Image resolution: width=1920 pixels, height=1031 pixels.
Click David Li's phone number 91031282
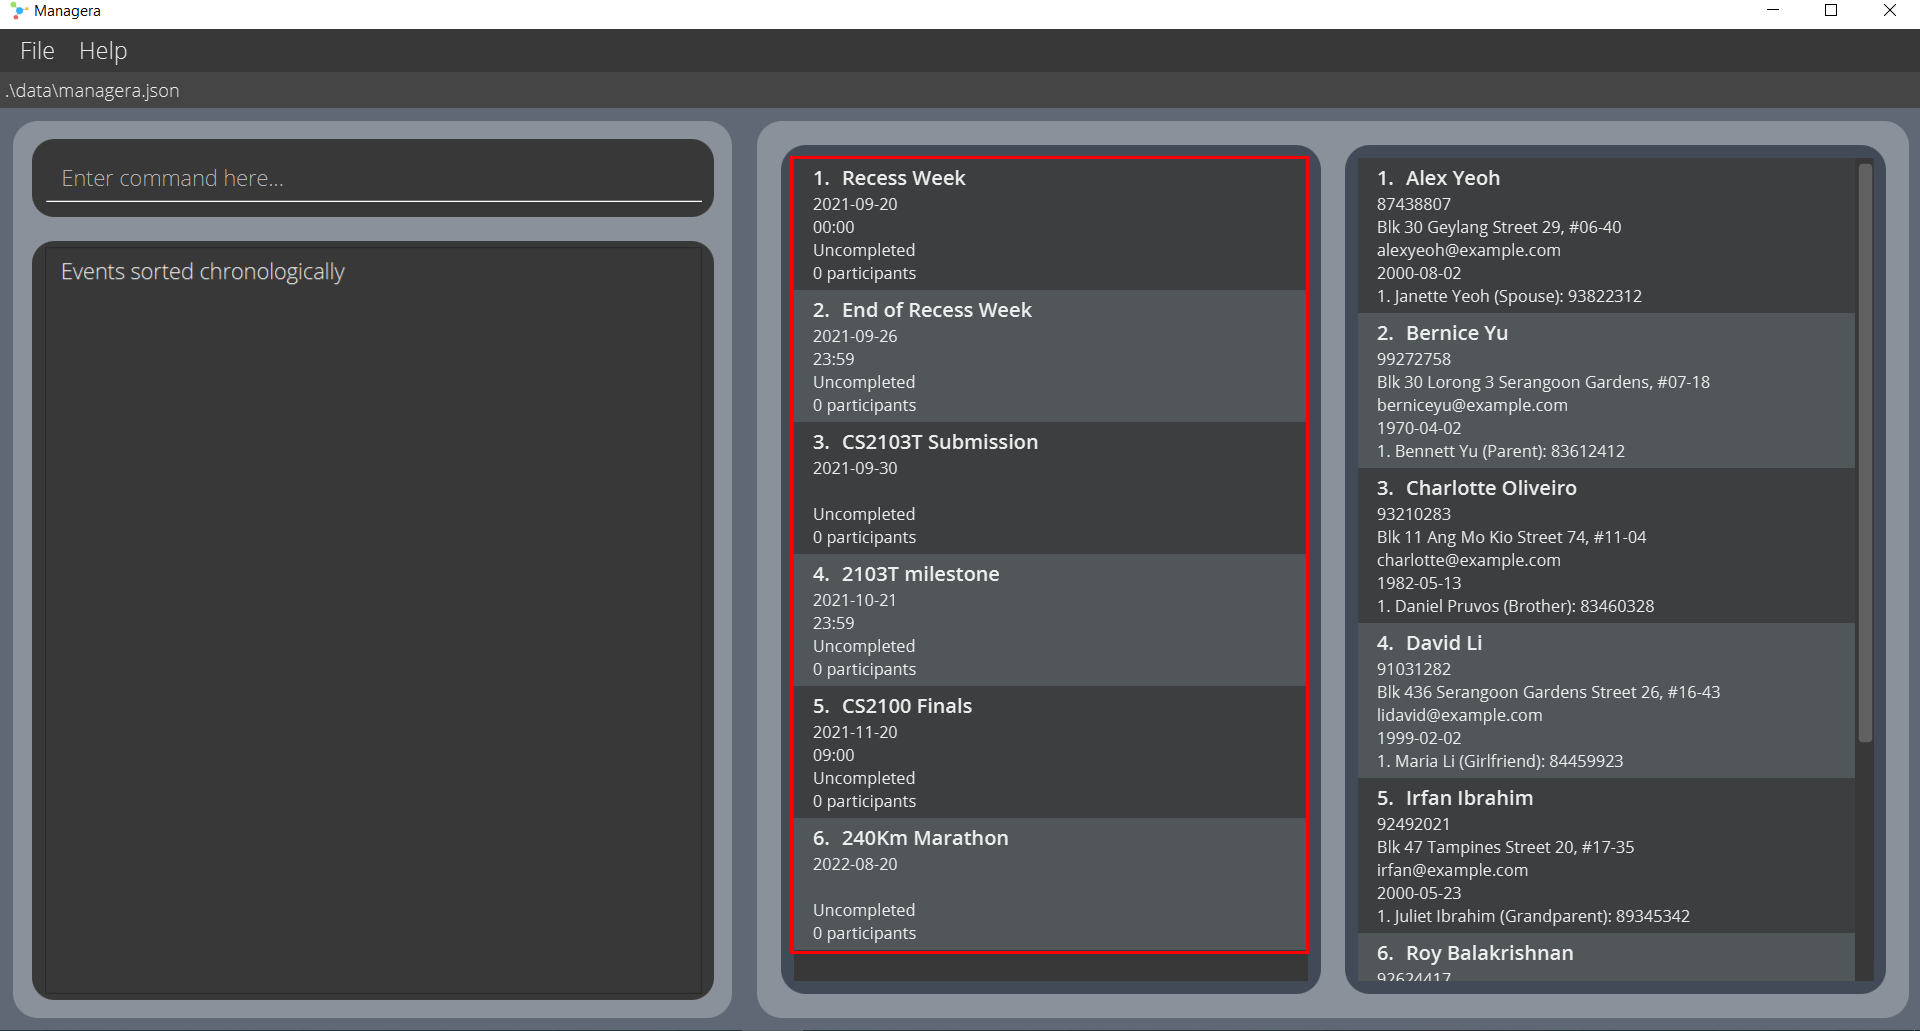point(1413,669)
